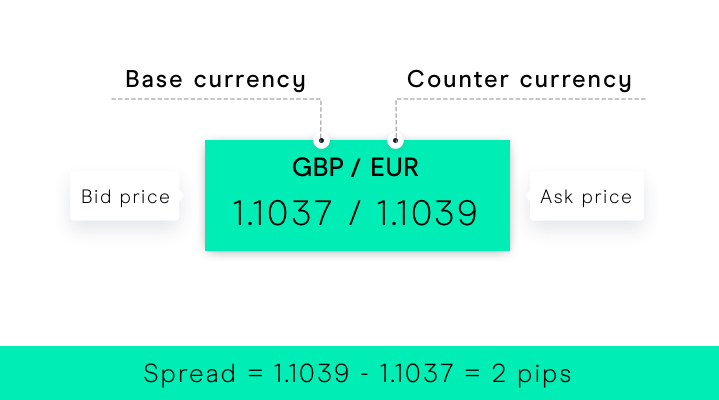Click the dashed line under Base currency
The image size is (719, 400).
pos(216,99)
